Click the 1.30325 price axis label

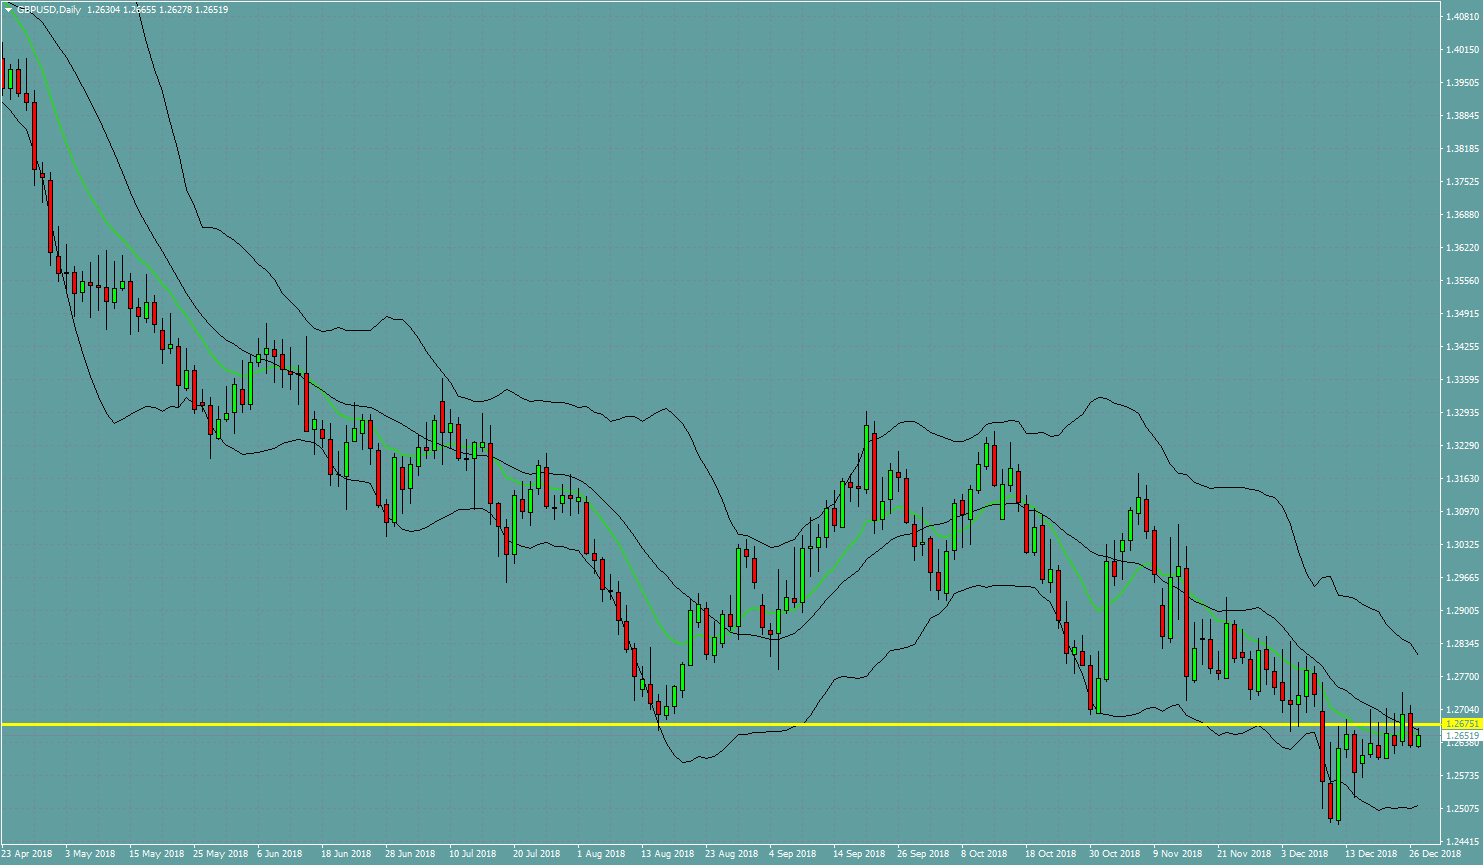click(x=1461, y=544)
